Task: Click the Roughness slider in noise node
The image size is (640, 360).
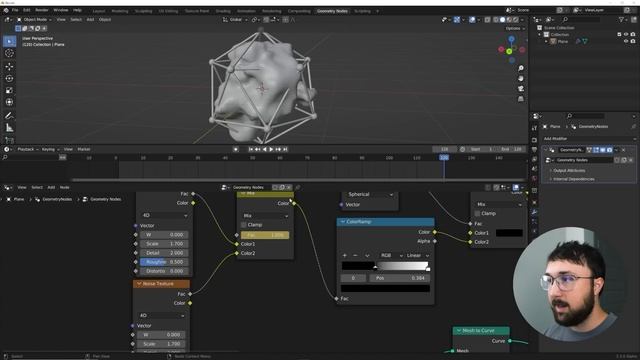Action: click(x=164, y=262)
